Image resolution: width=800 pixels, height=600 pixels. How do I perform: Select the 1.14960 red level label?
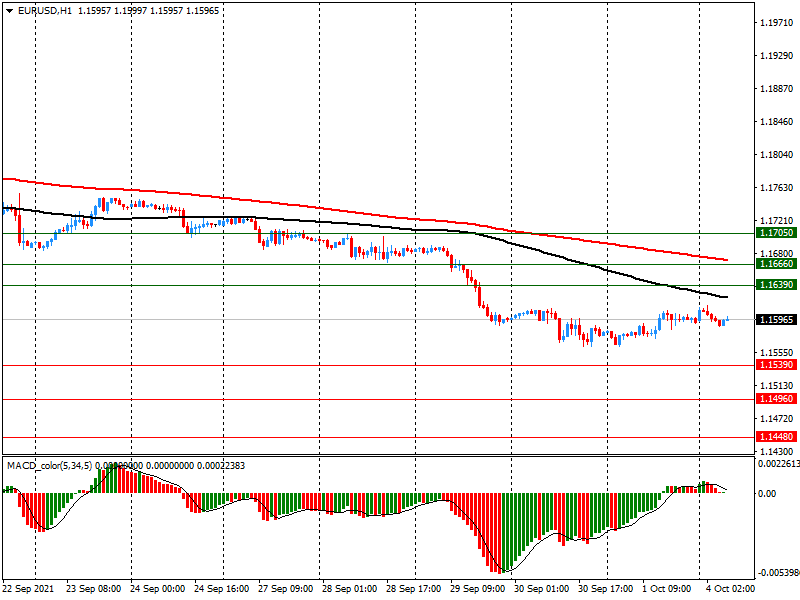pyautogui.click(x=777, y=398)
